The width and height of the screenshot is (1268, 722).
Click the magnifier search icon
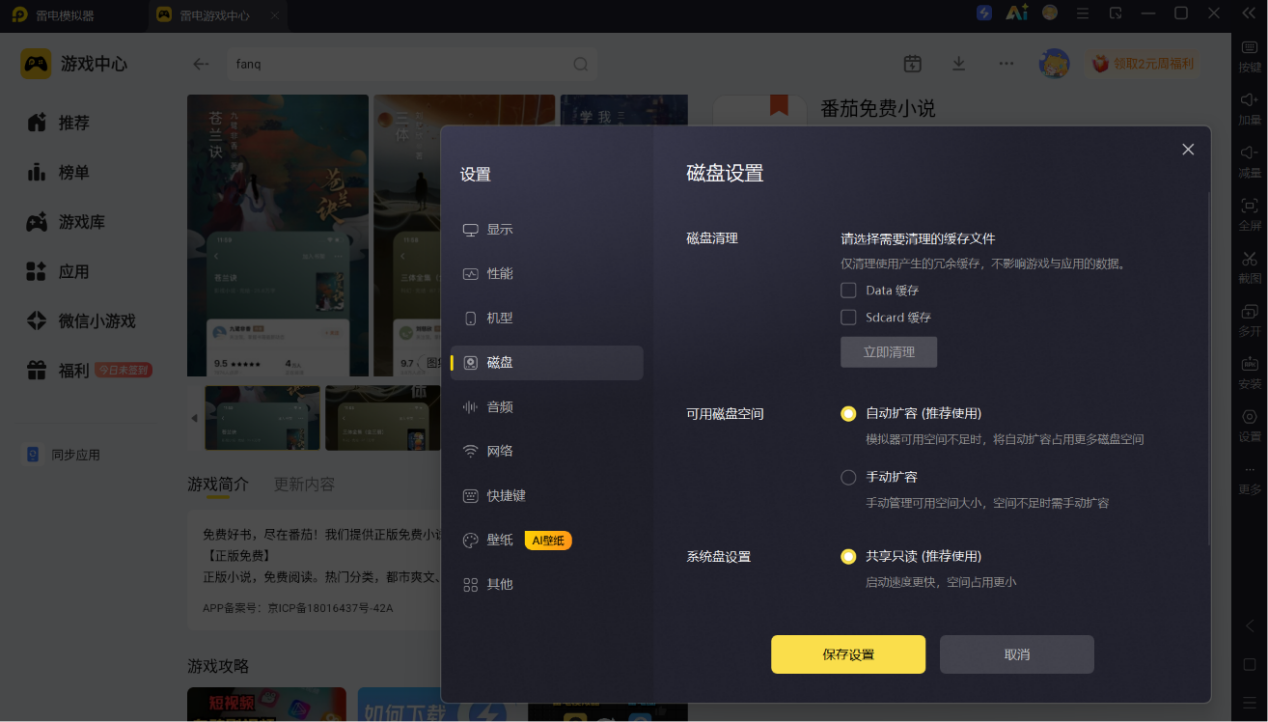tap(580, 64)
